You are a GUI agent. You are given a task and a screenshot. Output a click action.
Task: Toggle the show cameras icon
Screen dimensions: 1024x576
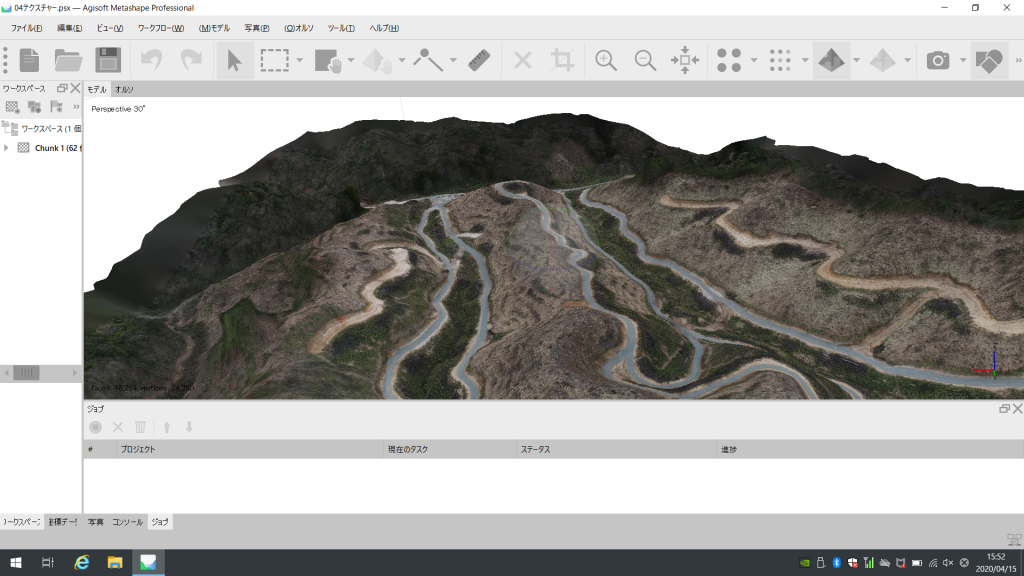point(937,61)
